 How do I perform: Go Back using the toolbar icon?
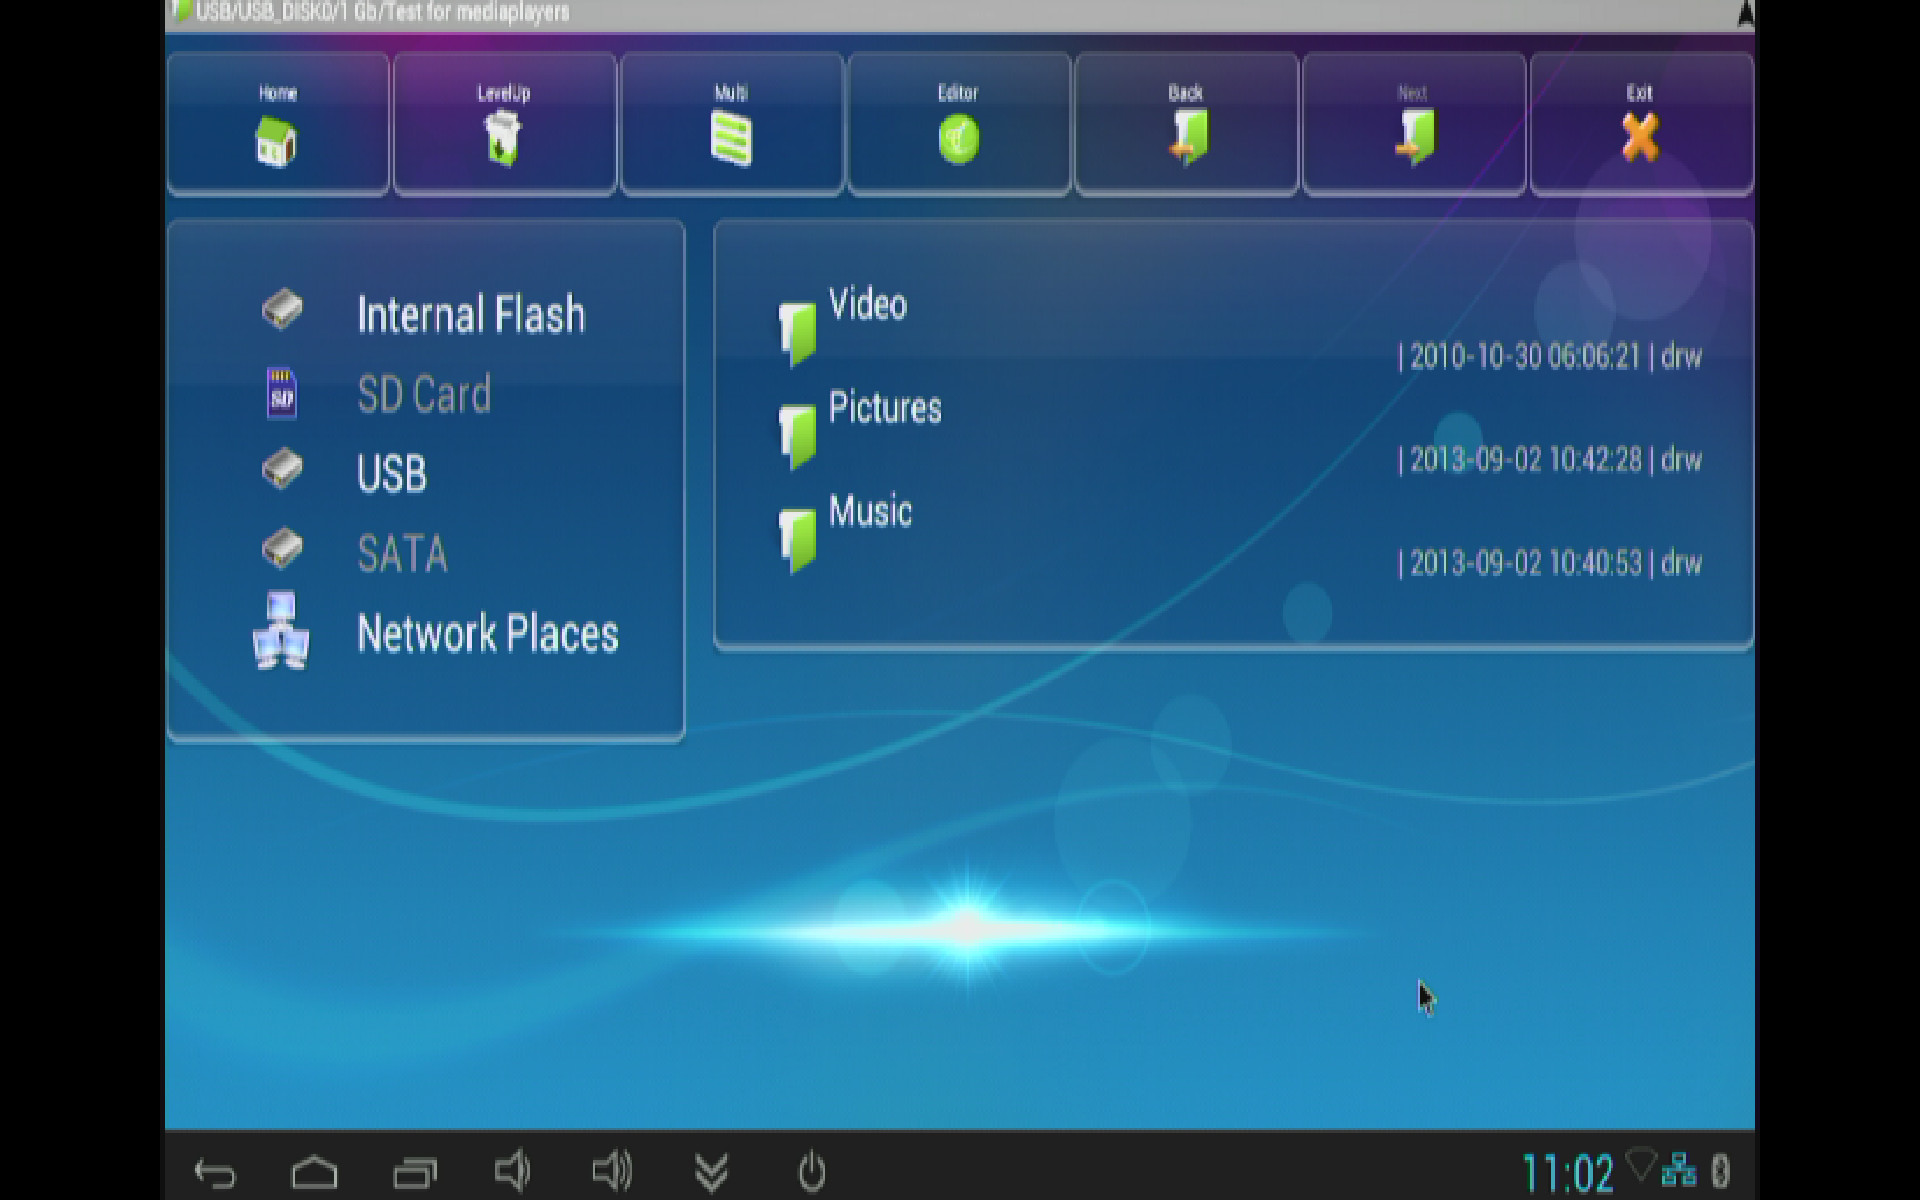click(x=1186, y=138)
